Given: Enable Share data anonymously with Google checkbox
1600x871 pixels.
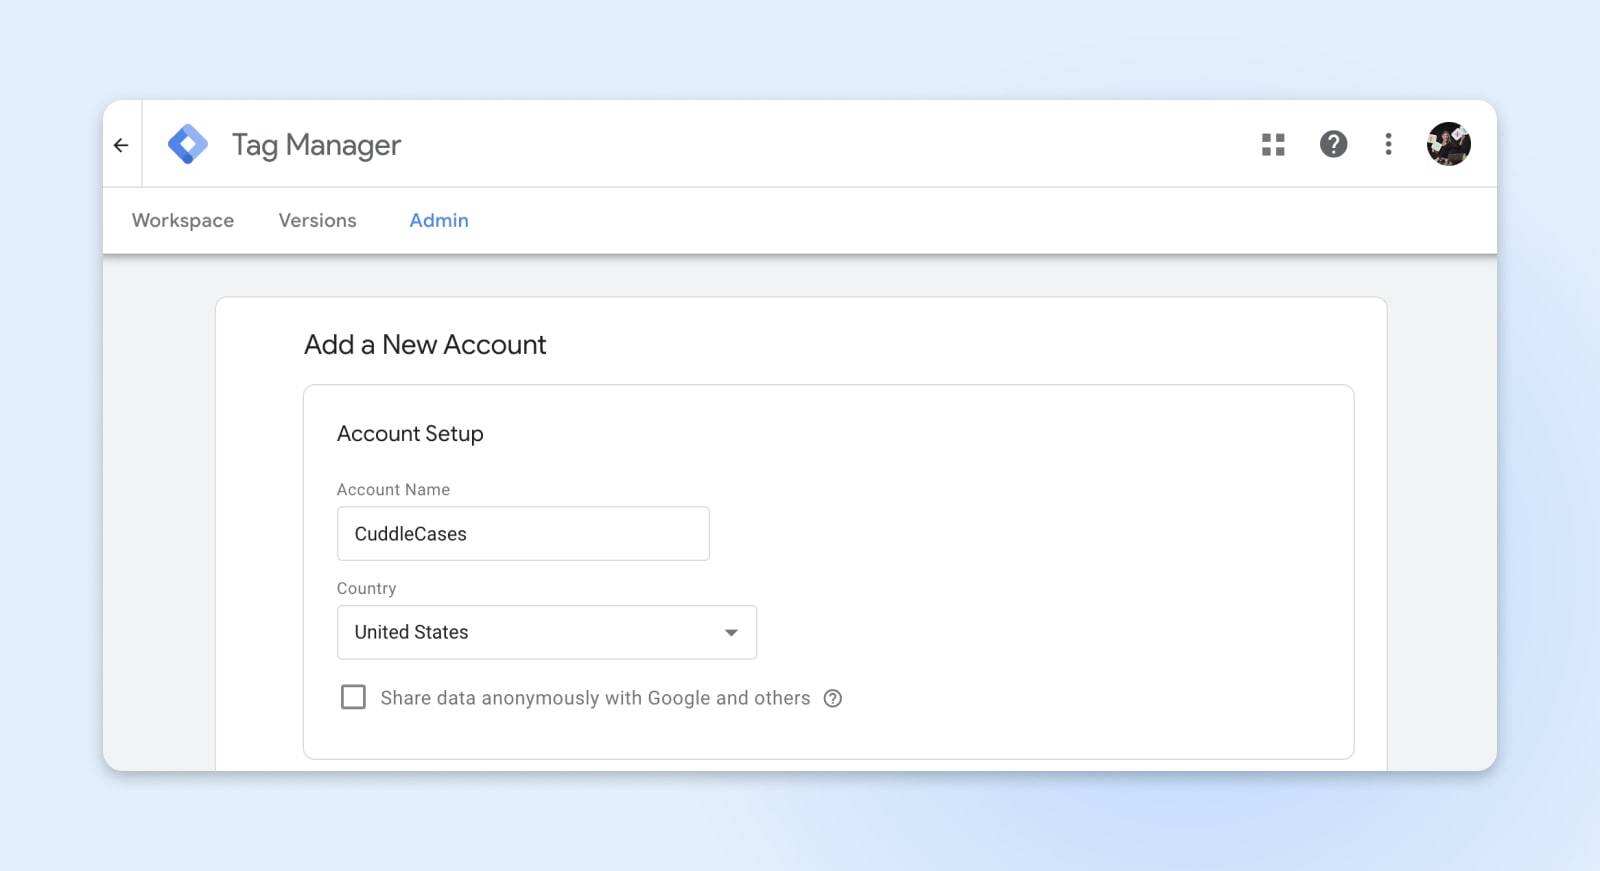Looking at the screenshot, I should click(353, 697).
